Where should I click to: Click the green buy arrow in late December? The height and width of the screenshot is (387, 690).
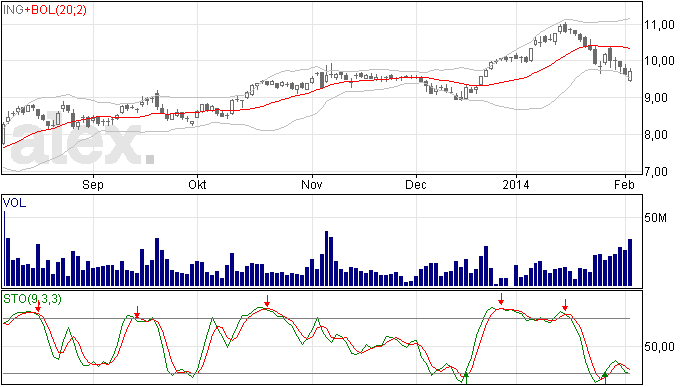click(466, 377)
